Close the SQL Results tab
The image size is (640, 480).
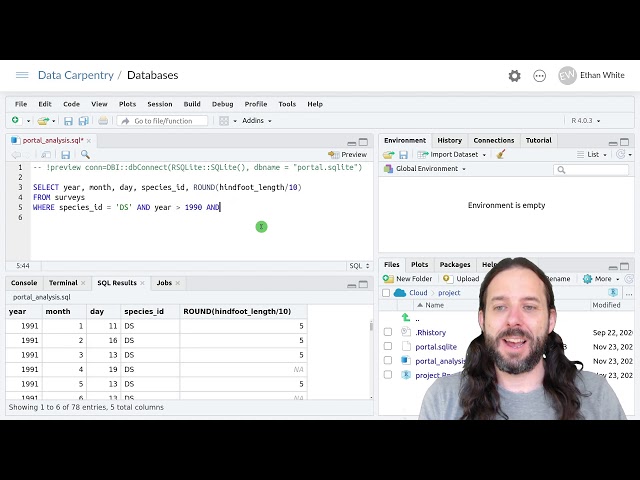(142, 283)
